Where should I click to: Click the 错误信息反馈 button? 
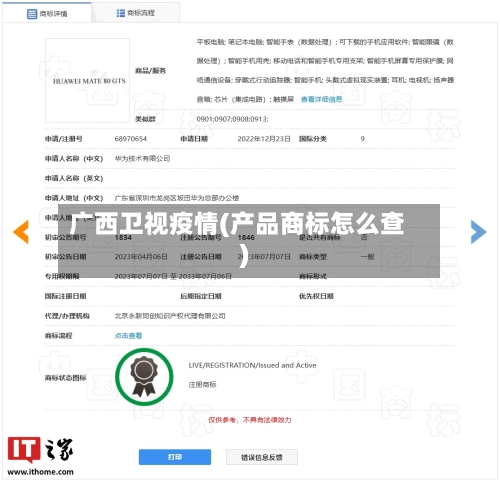(262, 457)
